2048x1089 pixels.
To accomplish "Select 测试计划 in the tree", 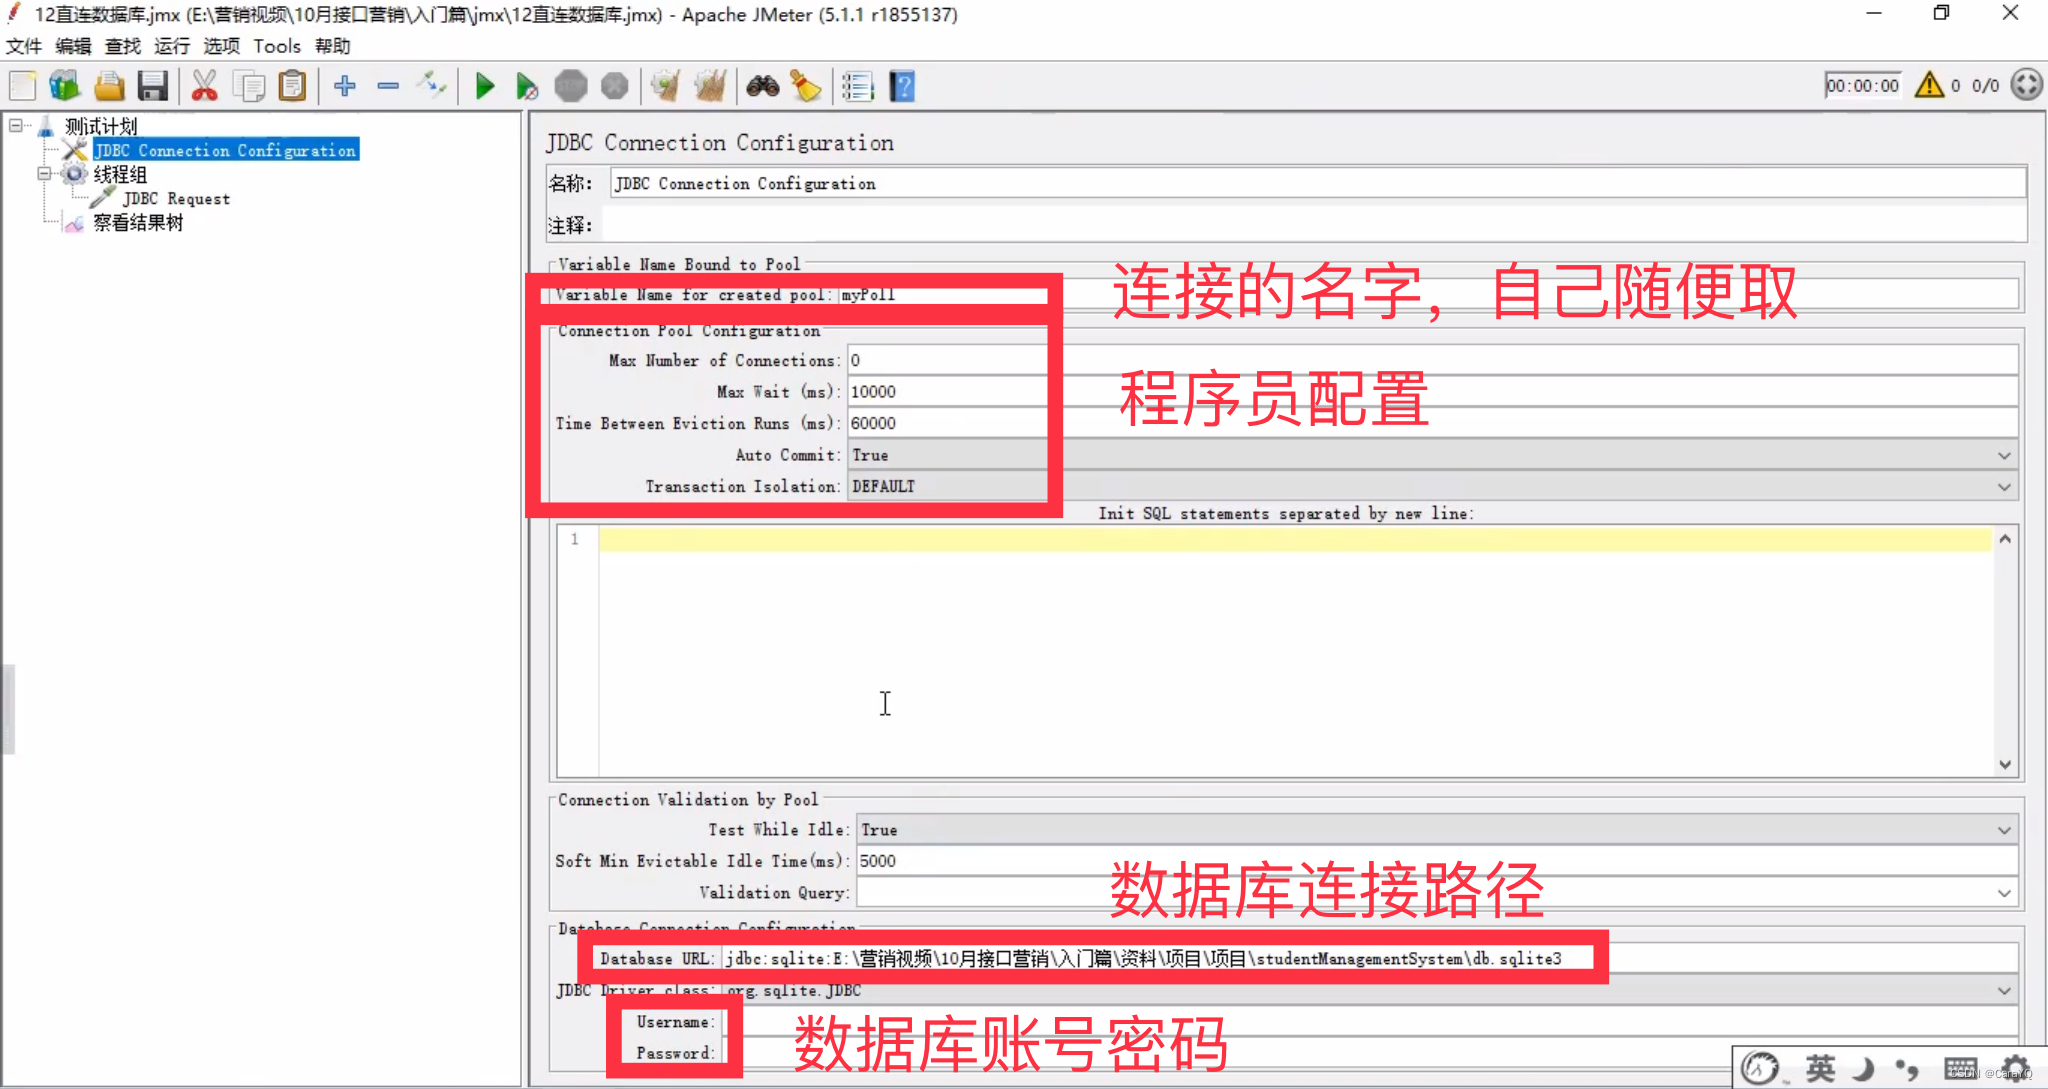I will (101, 126).
